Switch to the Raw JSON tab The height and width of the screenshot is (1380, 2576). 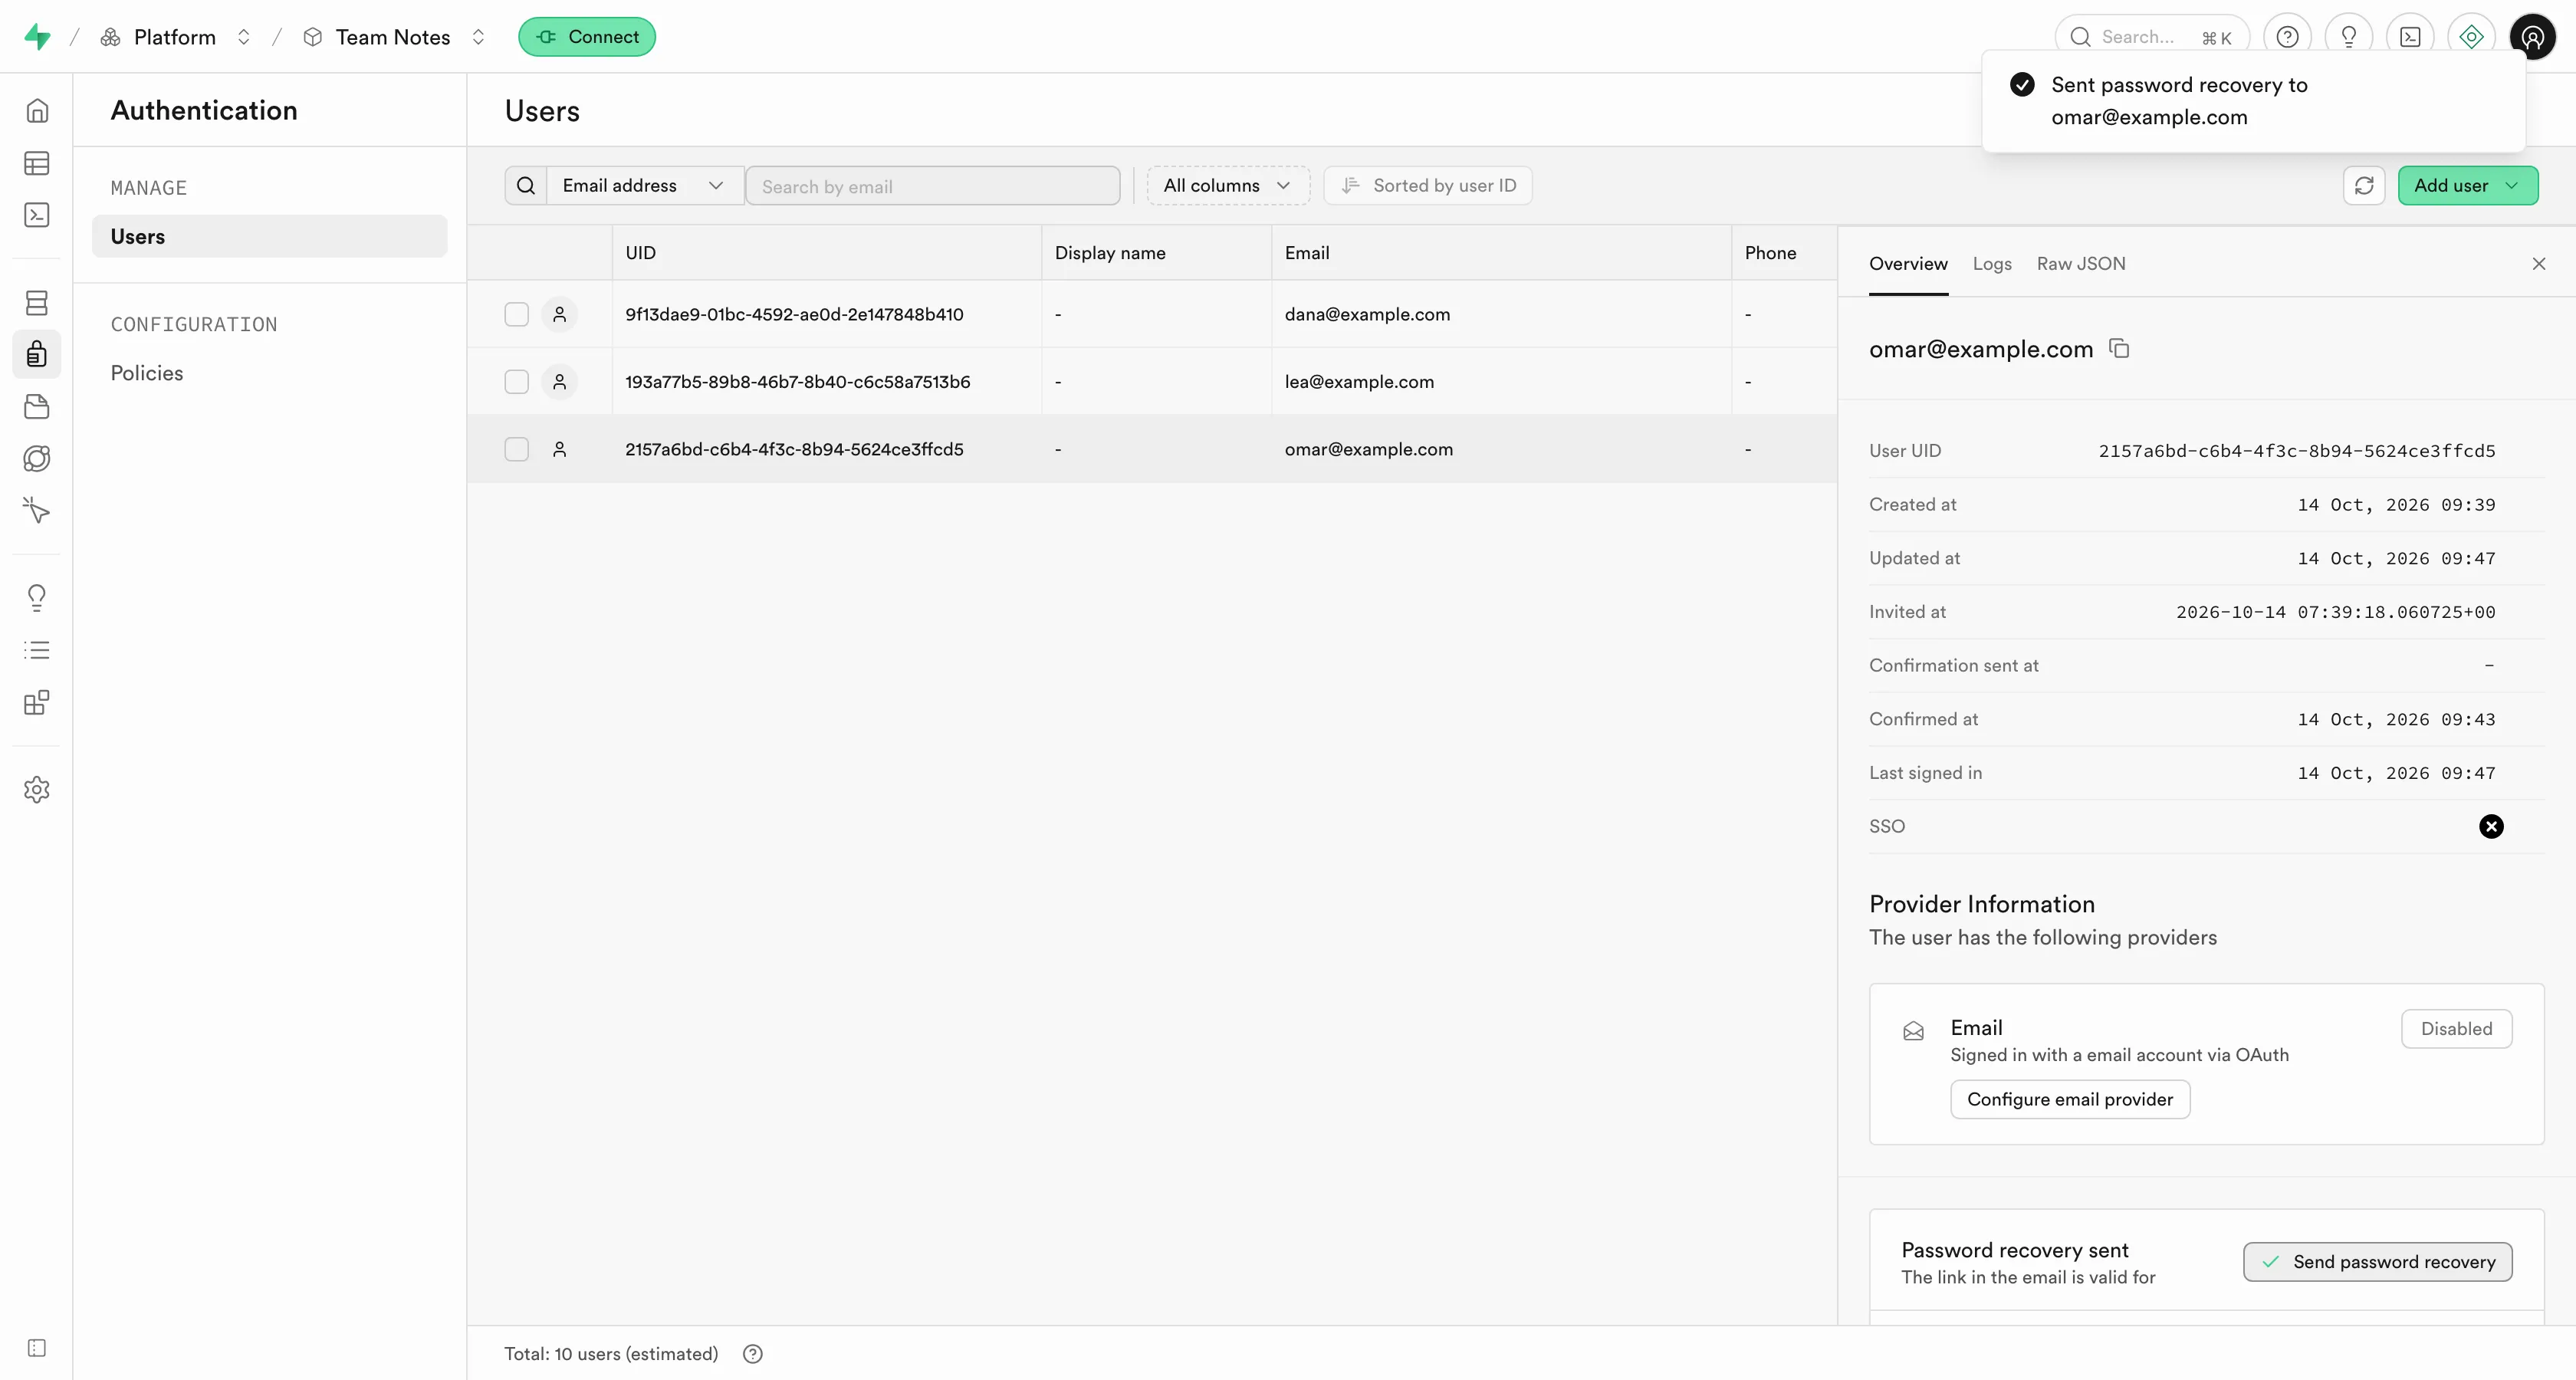pyautogui.click(x=2080, y=264)
